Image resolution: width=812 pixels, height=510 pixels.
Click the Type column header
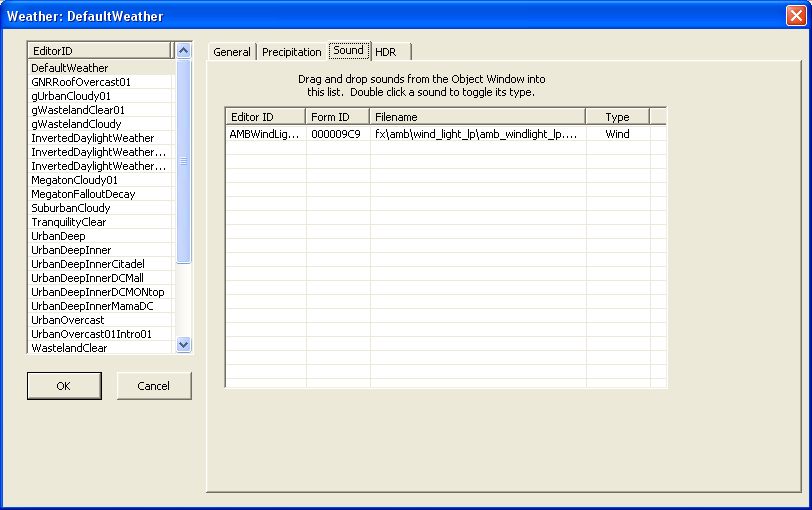tap(617, 116)
